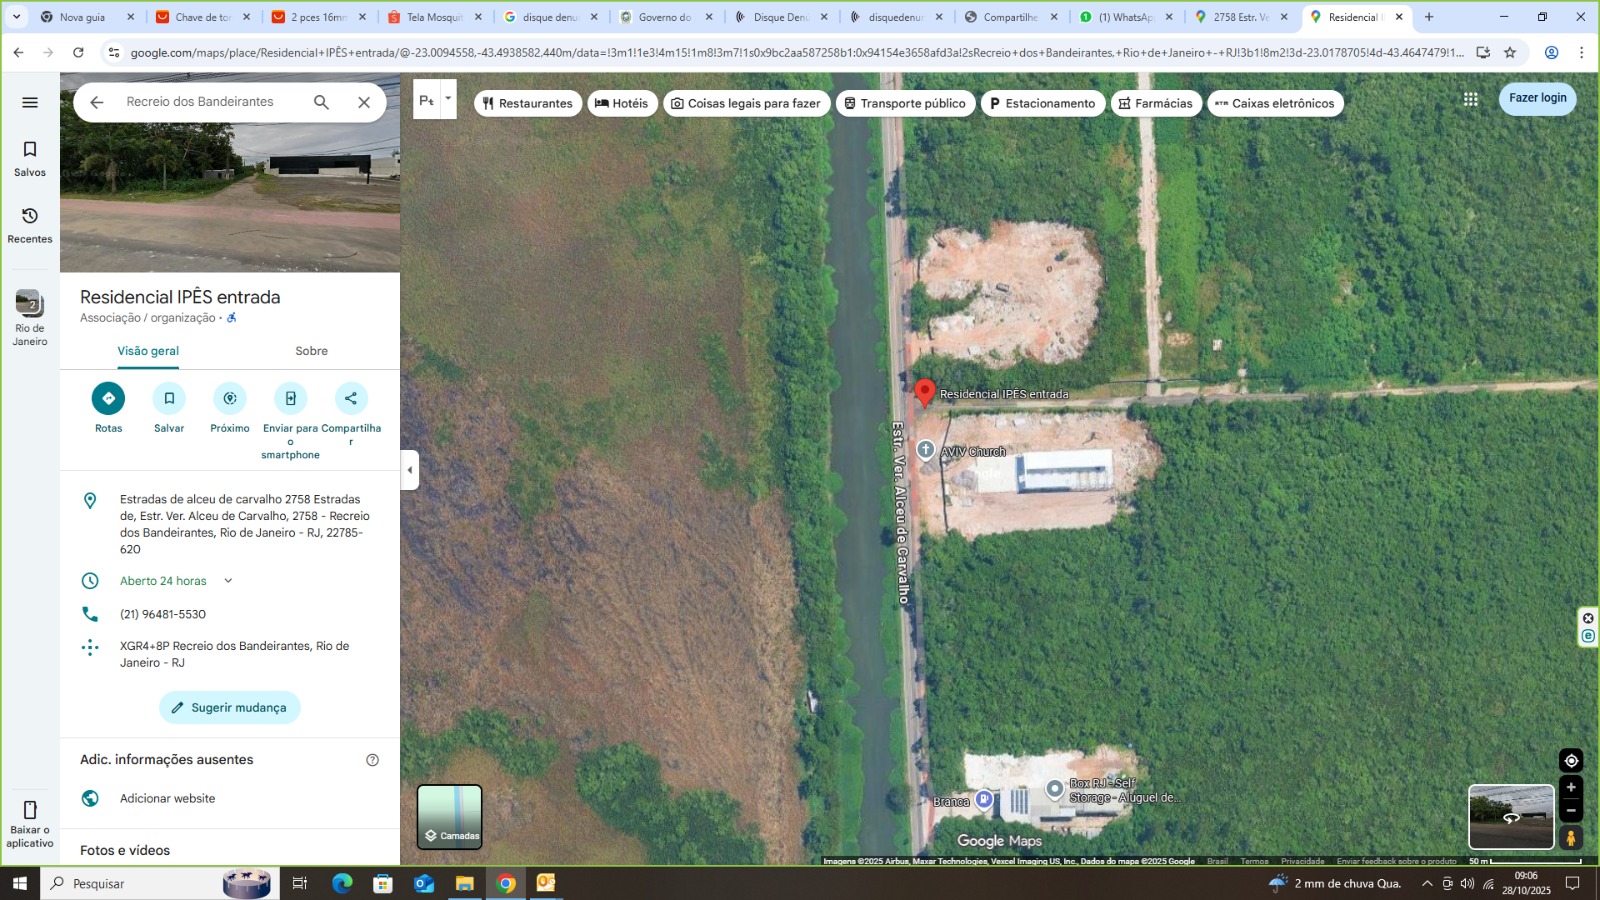Open the hamburger main menu

[x=30, y=102]
